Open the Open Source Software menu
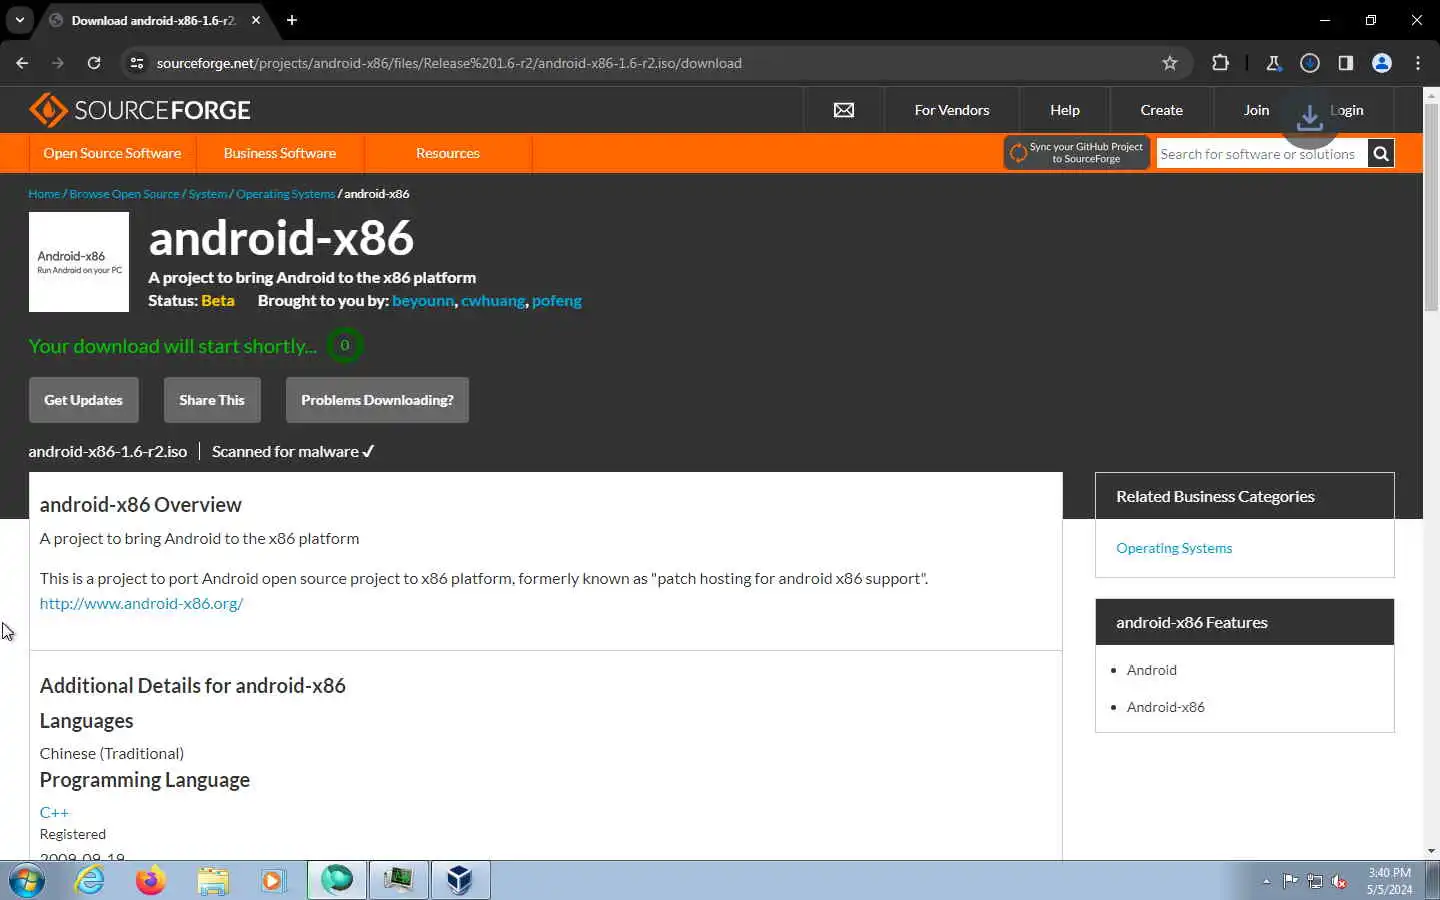Screen dimensions: 1440x900 click(x=112, y=153)
